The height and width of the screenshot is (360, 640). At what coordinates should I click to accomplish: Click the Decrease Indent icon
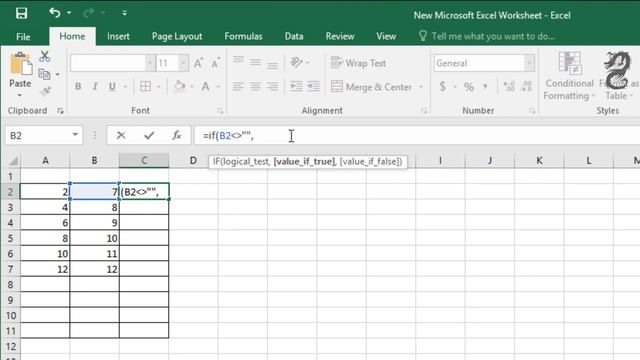[296, 86]
